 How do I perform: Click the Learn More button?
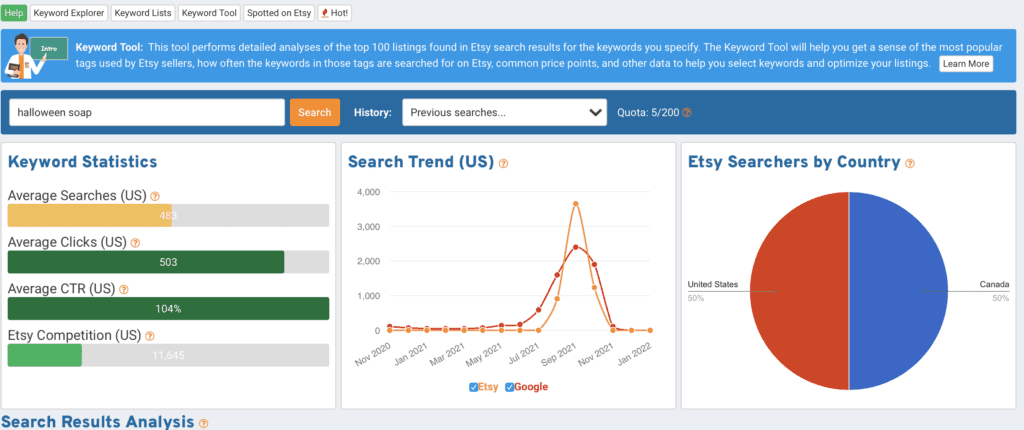tap(966, 64)
